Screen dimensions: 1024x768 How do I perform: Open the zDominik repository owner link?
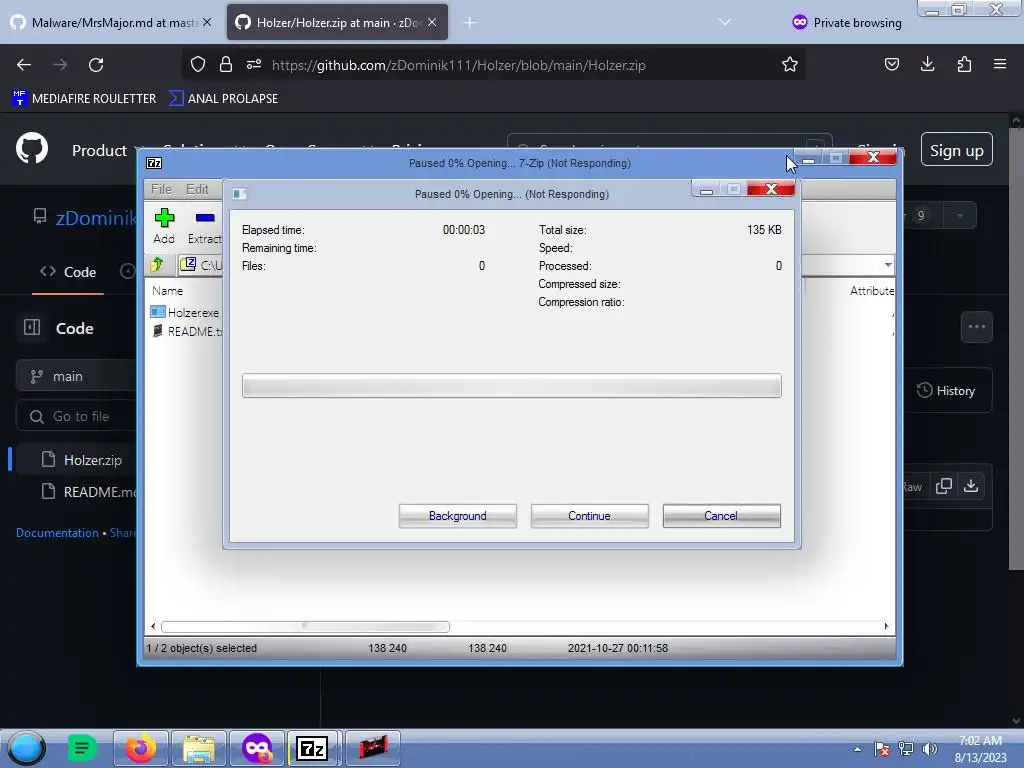click(96, 217)
